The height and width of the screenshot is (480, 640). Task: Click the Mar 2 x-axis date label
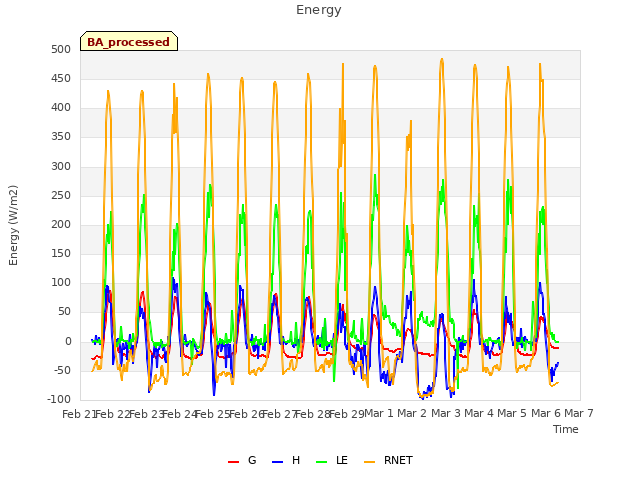point(412,414)
